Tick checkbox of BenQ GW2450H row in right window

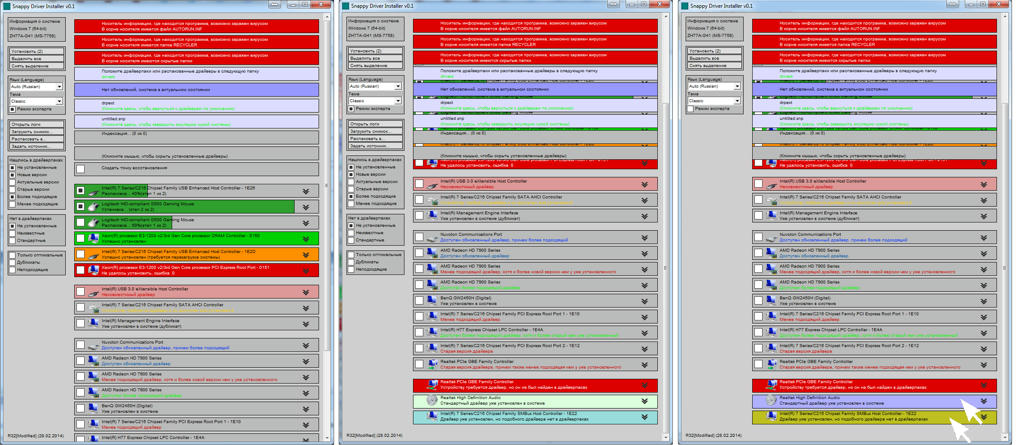click(x=759, y=301)
